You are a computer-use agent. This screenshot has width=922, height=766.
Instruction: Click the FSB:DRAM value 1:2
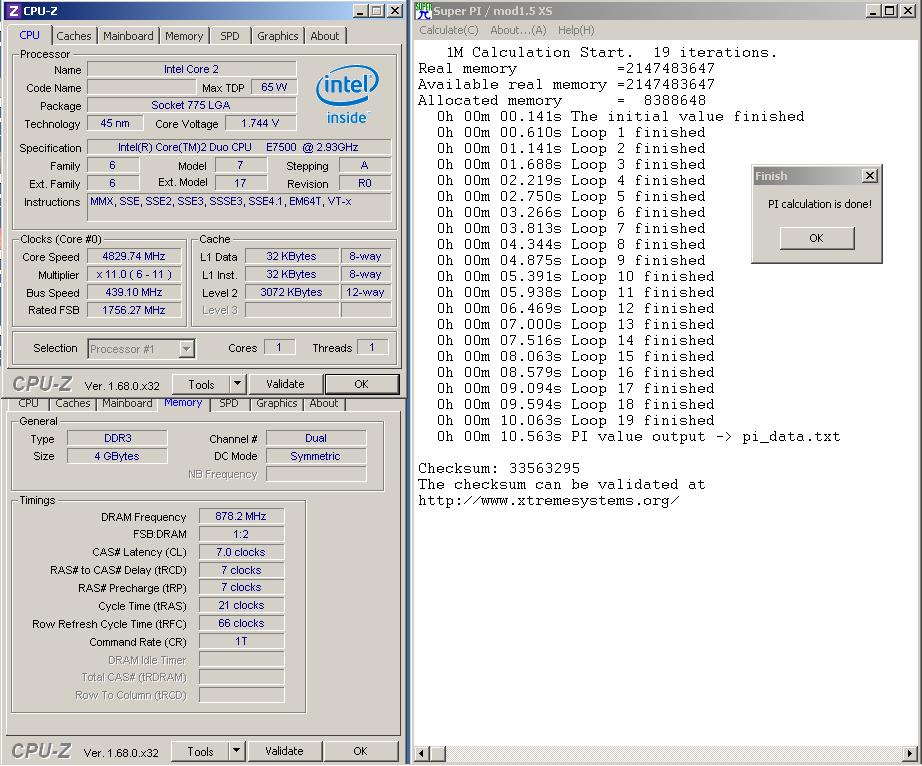(241, 534)
